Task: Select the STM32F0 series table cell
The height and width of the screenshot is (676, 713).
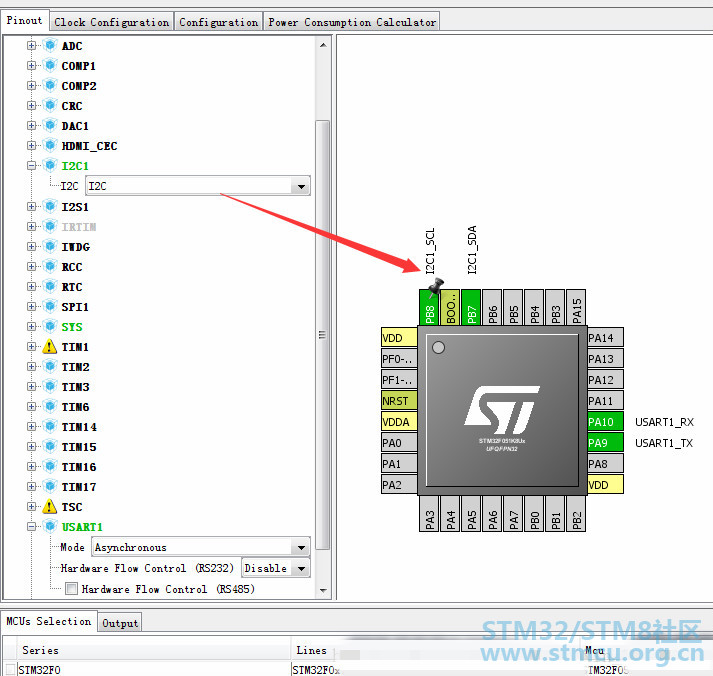Action: (x=153, y=670)
